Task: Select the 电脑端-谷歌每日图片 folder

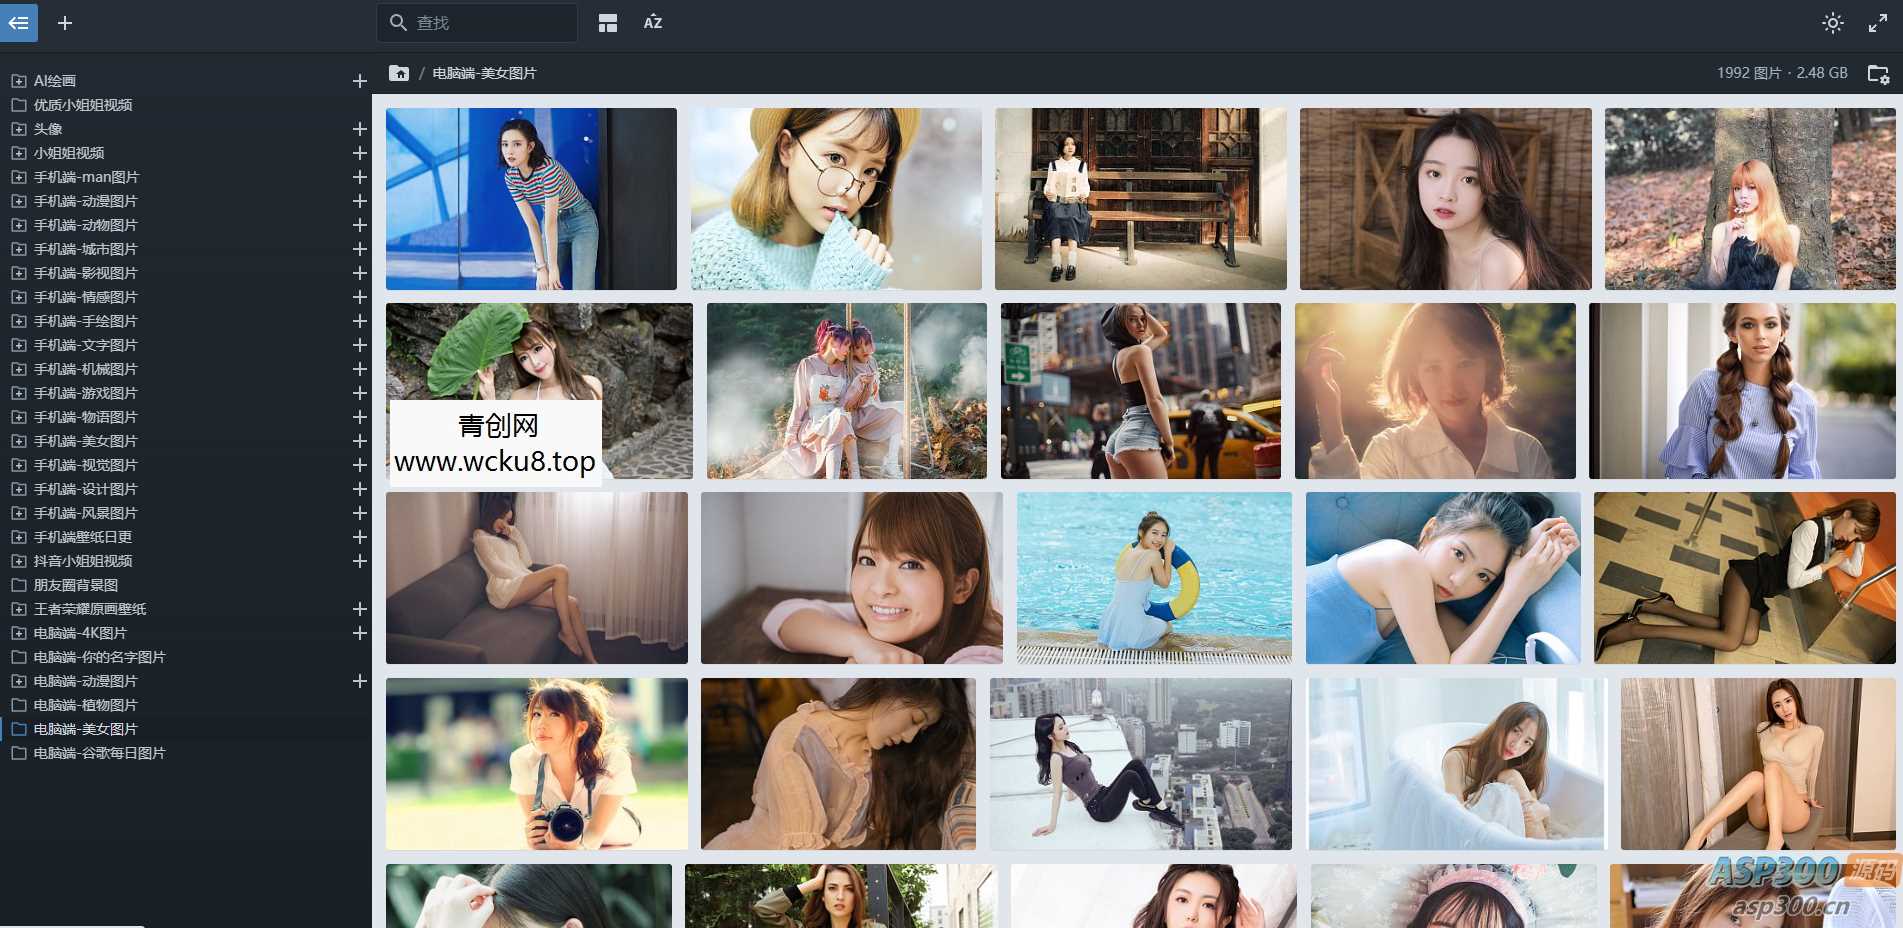Action: 99,753
